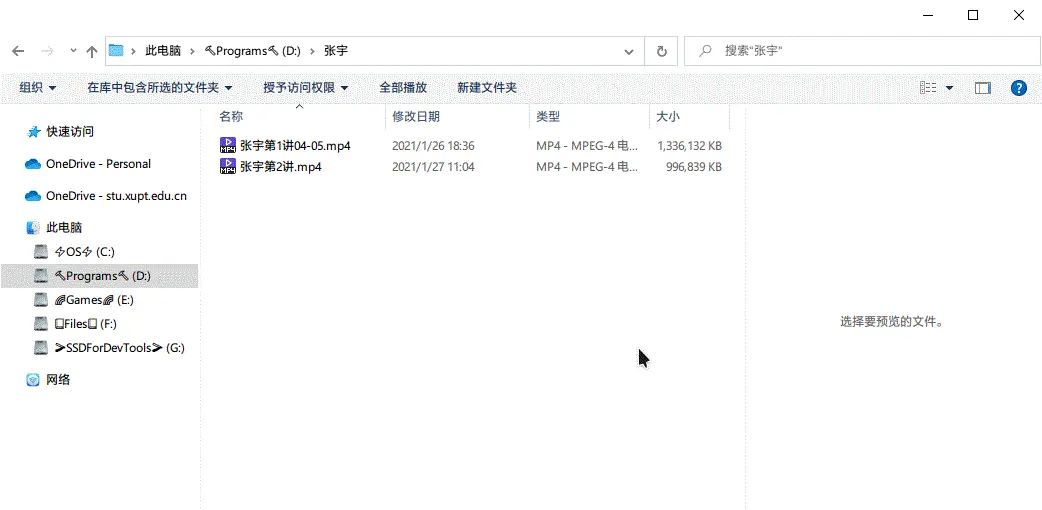1042x510 pixels.
Task: Open SSDForDevTools (G:) drive
Action: pyautogui.click(x=120, y=348)
